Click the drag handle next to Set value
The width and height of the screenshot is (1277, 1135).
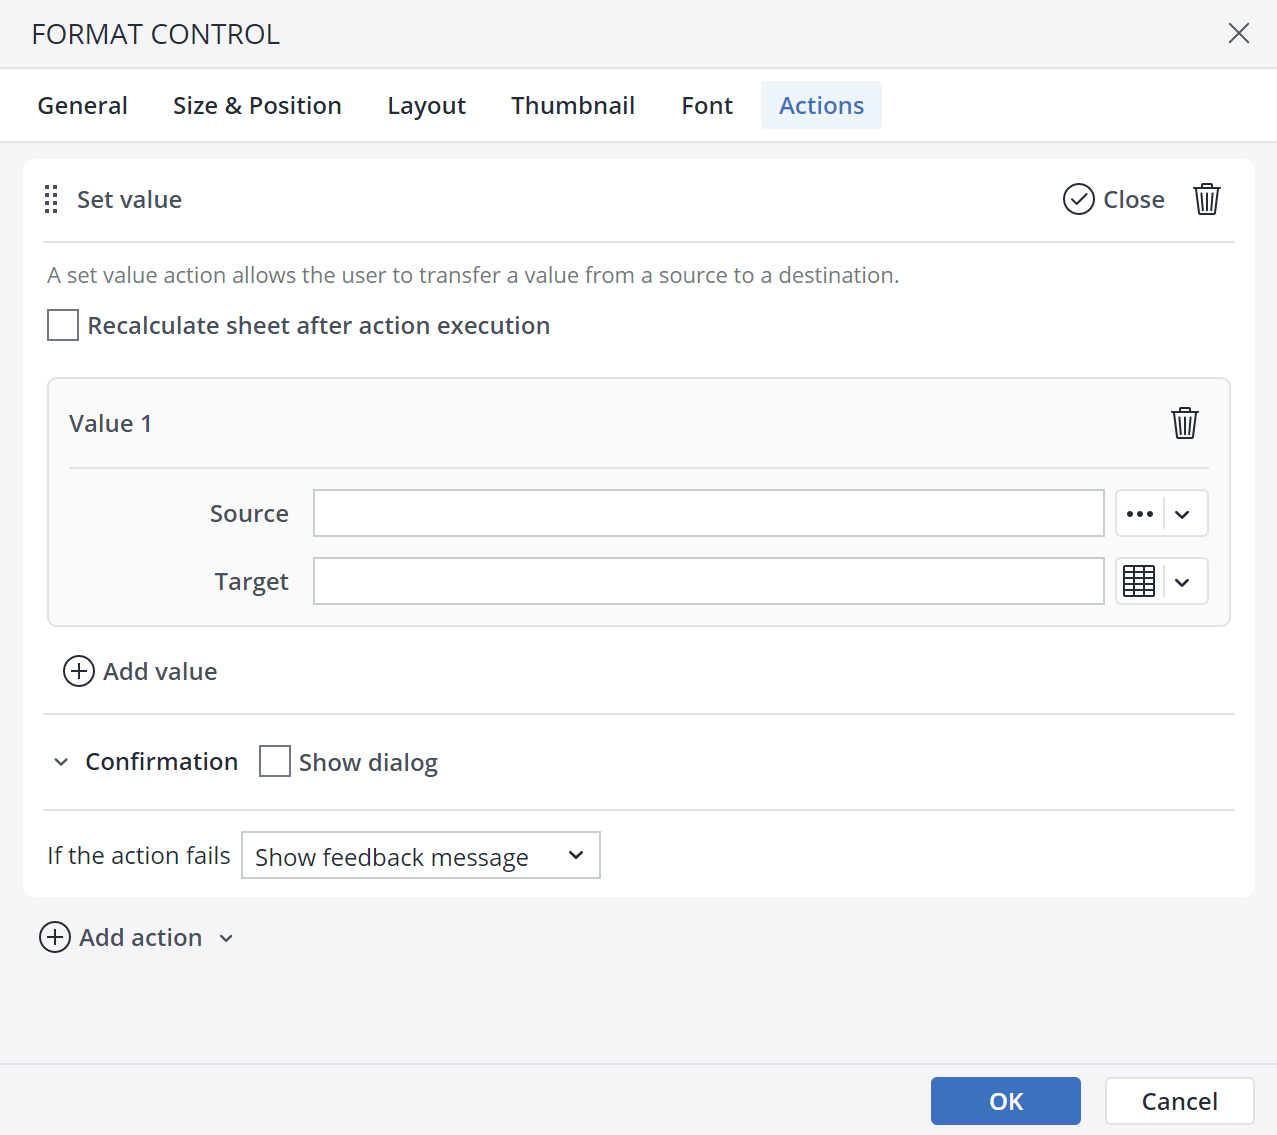pos(51,199)
